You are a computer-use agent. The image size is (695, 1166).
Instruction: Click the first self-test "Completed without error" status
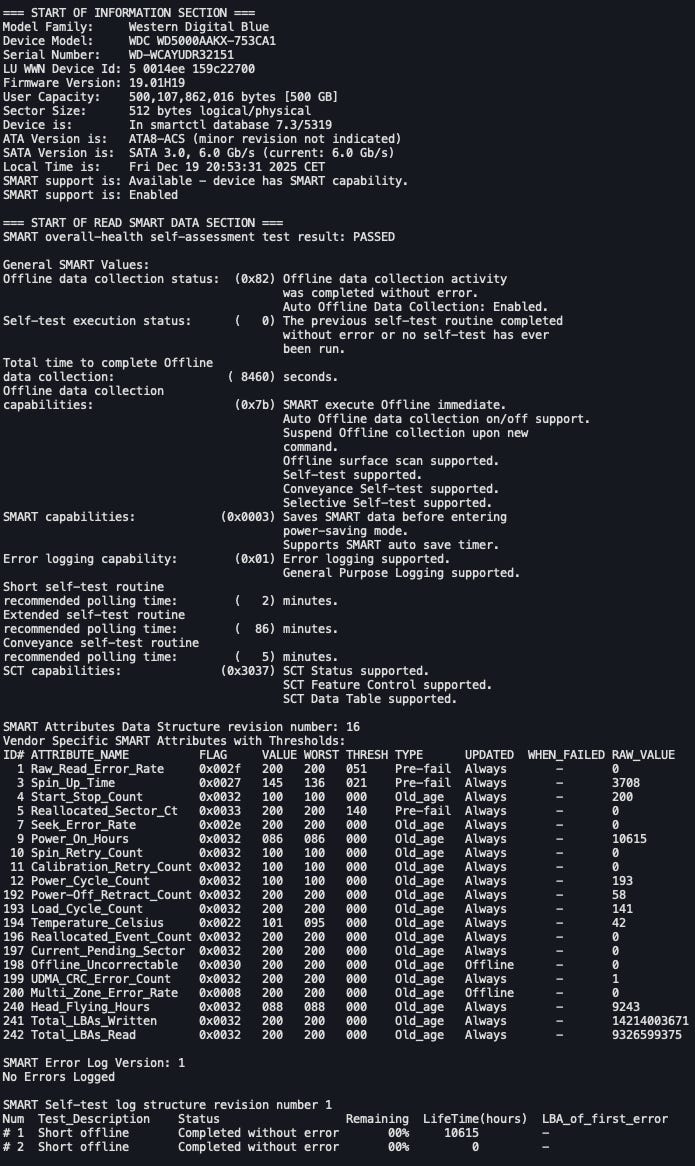tap(258, 1132)
